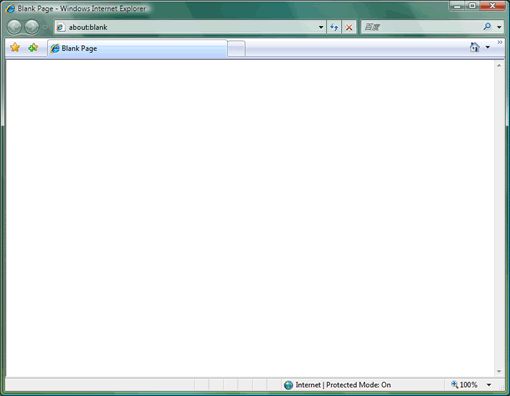This screenshot has width=510, height=396.
Task: Open the Home button dropdown arrow
Action: [x=488, y=47]
